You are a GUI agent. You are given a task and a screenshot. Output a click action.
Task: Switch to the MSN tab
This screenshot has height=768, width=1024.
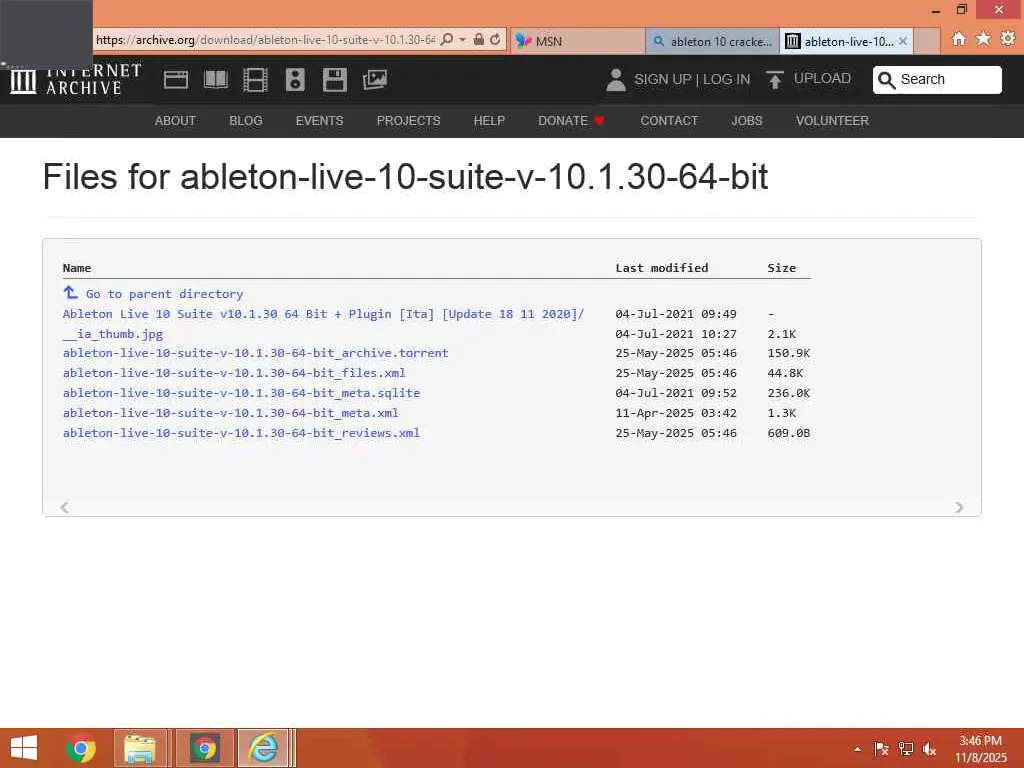click(x=577, y=41)
